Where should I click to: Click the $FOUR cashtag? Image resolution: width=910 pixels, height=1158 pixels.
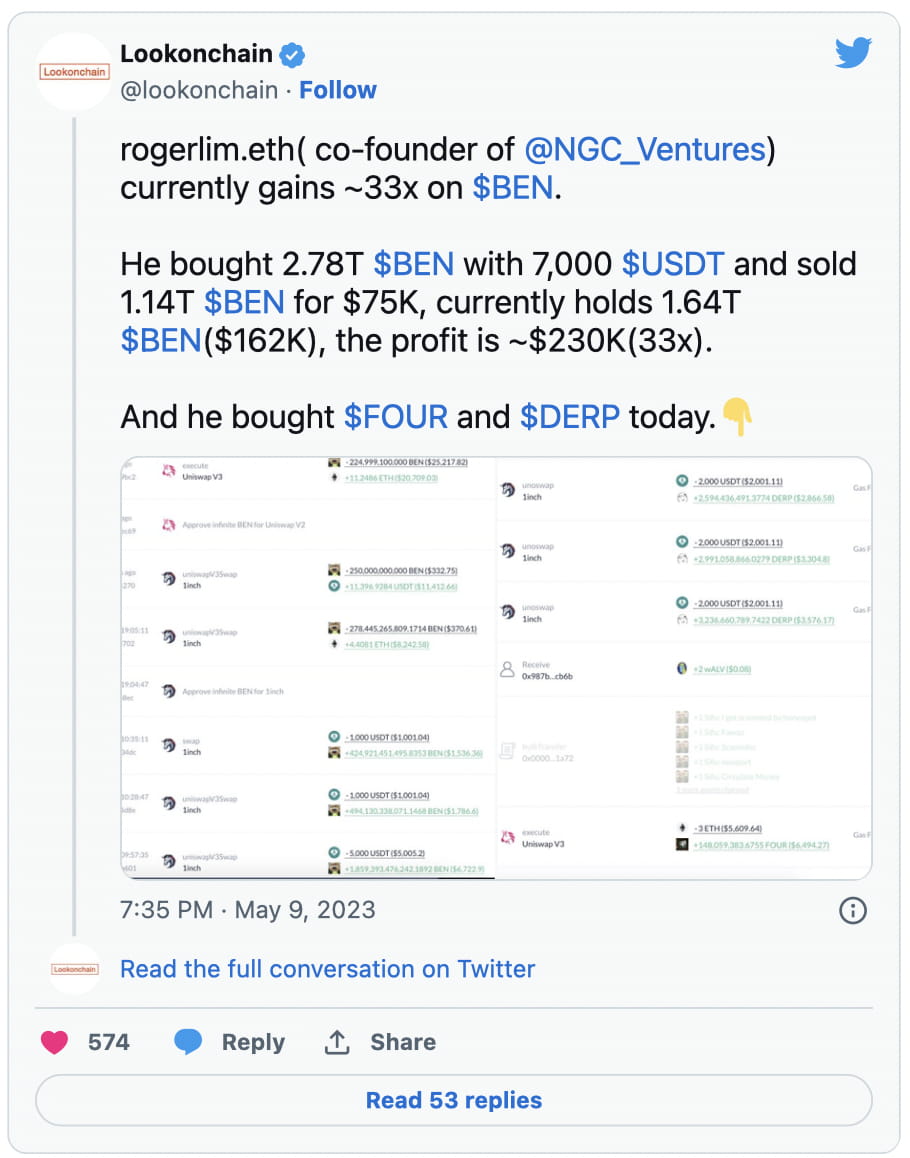pyautogui.click(x=396, y=416)
